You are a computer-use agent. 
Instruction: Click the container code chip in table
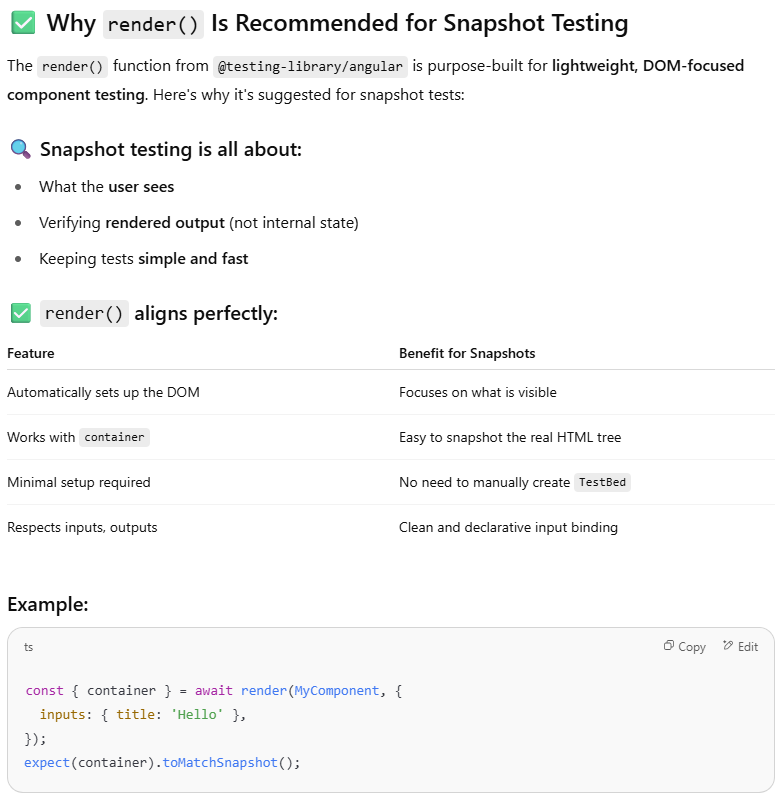tap(114, 437)
